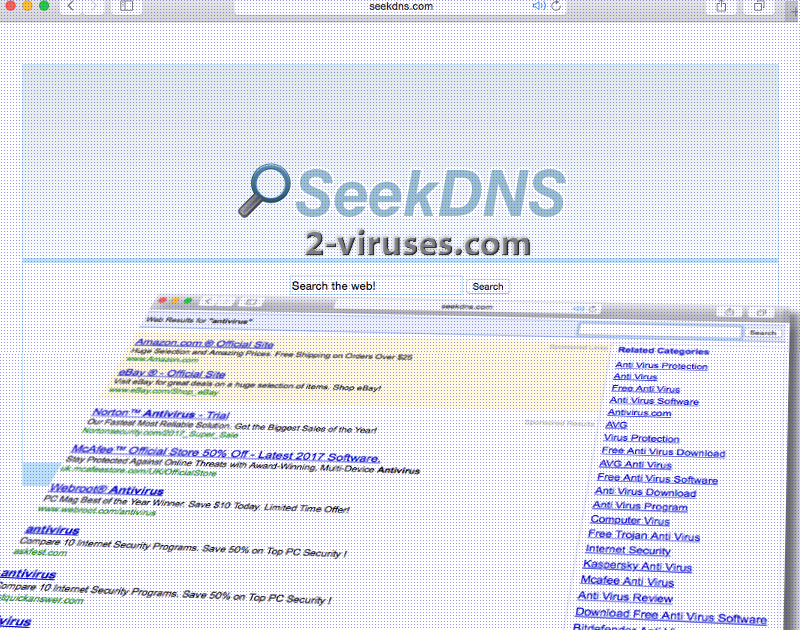Open the 'Norton™ Antivirus - Trial' link
Image resolution: width=800 pixels, height=630 pixels.
[161, 414]
